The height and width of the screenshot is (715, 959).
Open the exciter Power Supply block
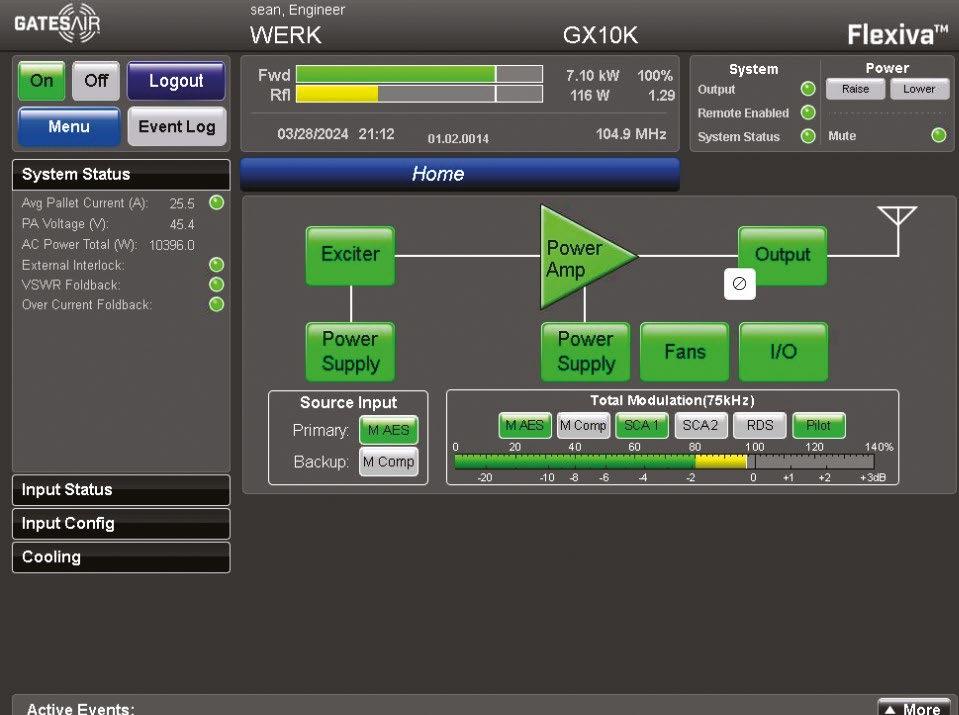pos(350,352)
